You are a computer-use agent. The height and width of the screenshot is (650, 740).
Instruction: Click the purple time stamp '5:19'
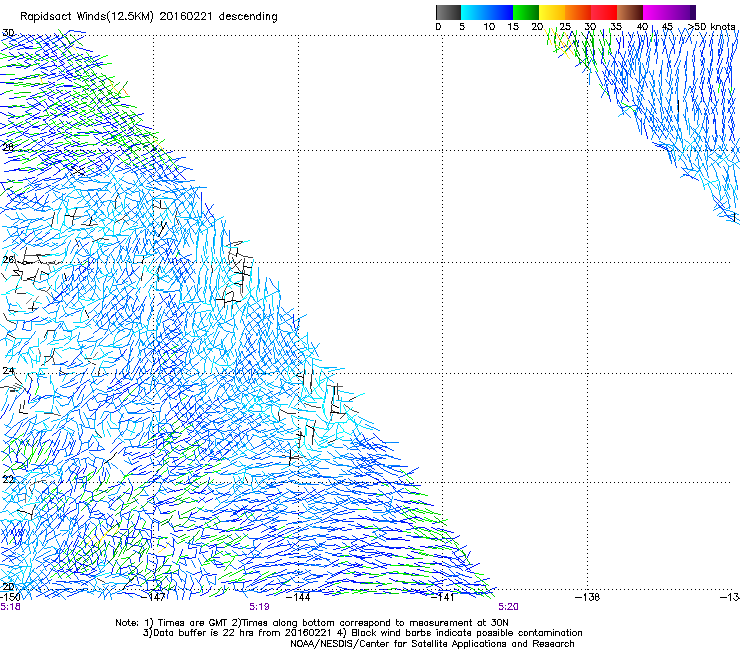pyautogui.click(x=259, y=607)
